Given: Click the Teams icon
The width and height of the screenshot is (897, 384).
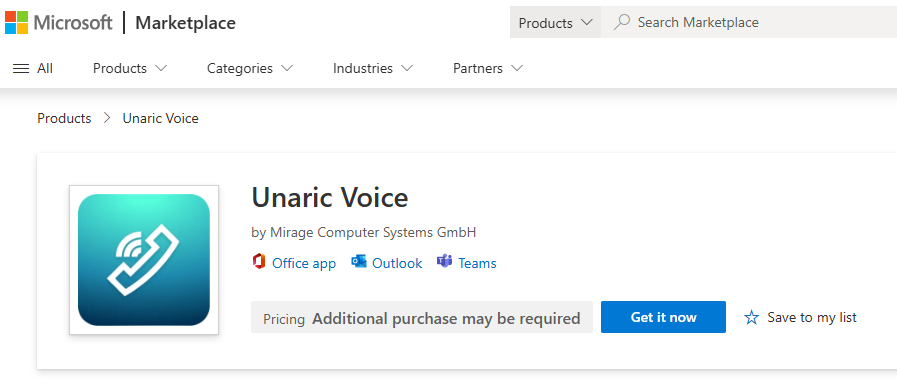Looking at the screenshot, I should [444, 262].
